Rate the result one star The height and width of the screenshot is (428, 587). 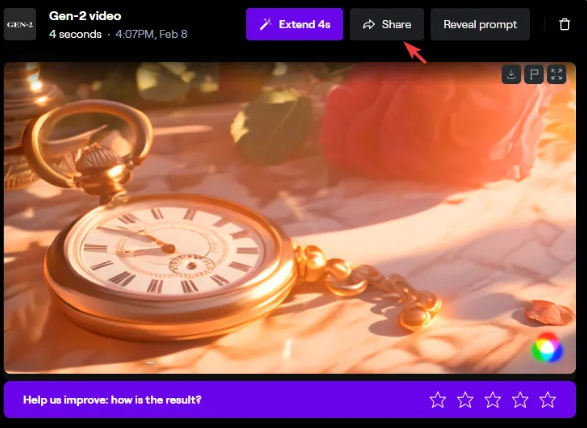pyautogui.click(x=437, y=400)
